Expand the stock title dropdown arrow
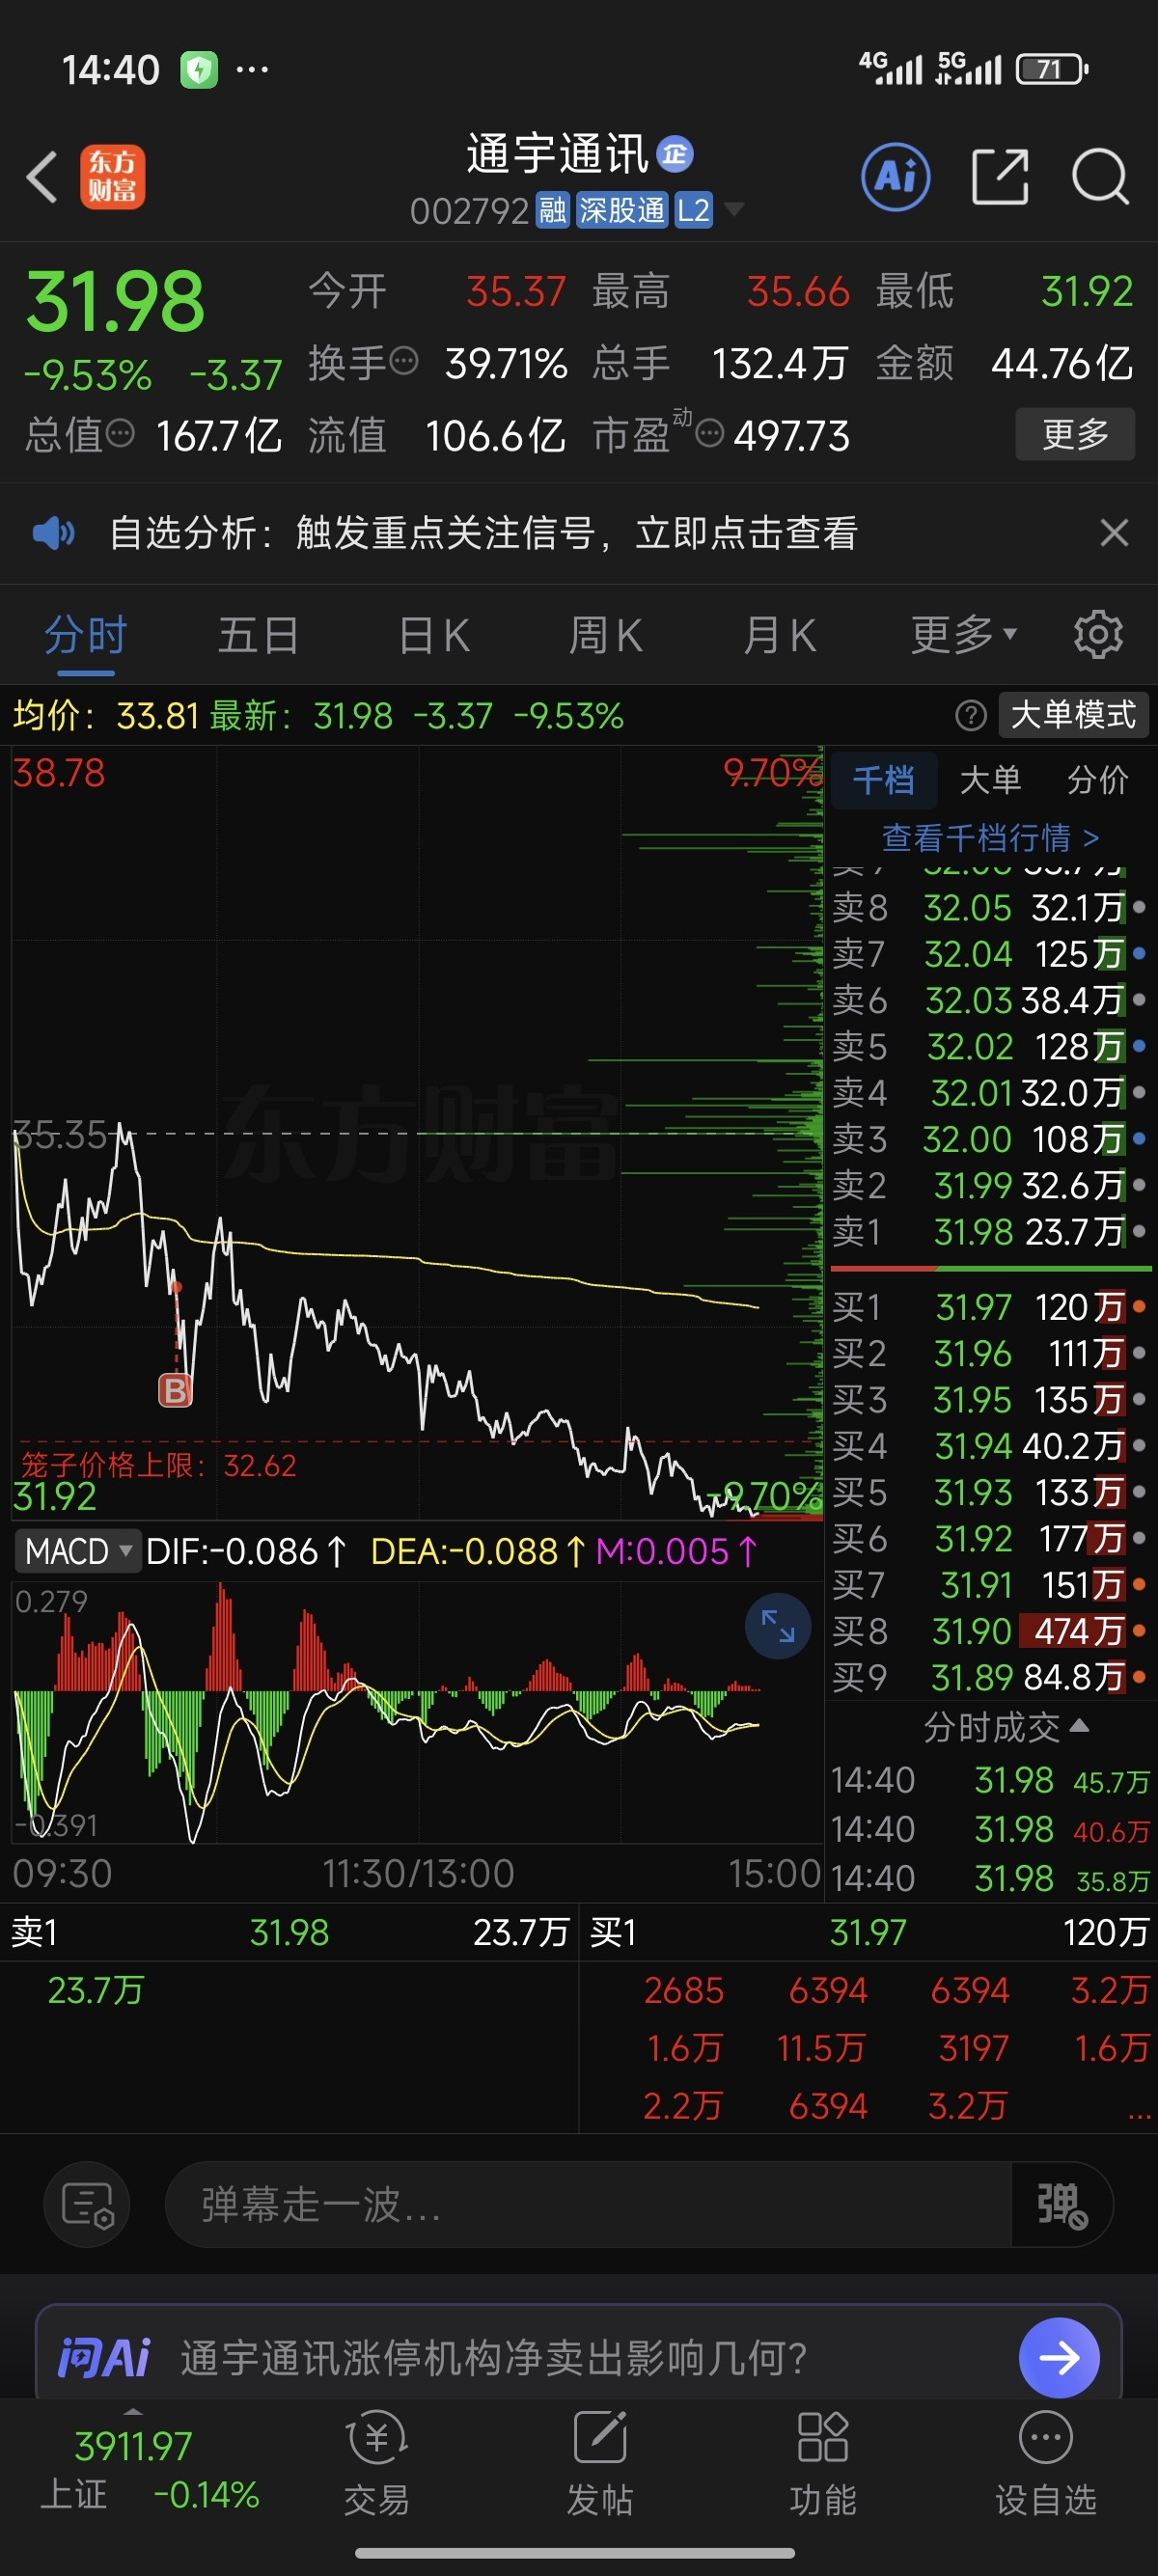The image size is (1158, 2576). [734, 209]
